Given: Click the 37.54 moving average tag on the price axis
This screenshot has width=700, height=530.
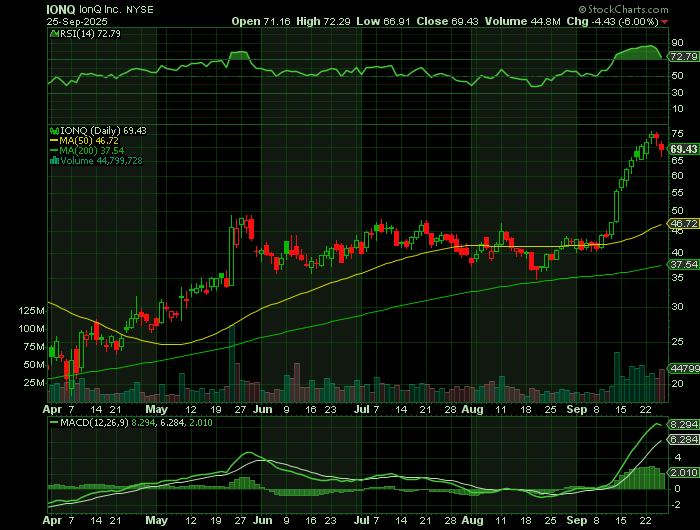Looking at the screenshot, I should point(684,265).
